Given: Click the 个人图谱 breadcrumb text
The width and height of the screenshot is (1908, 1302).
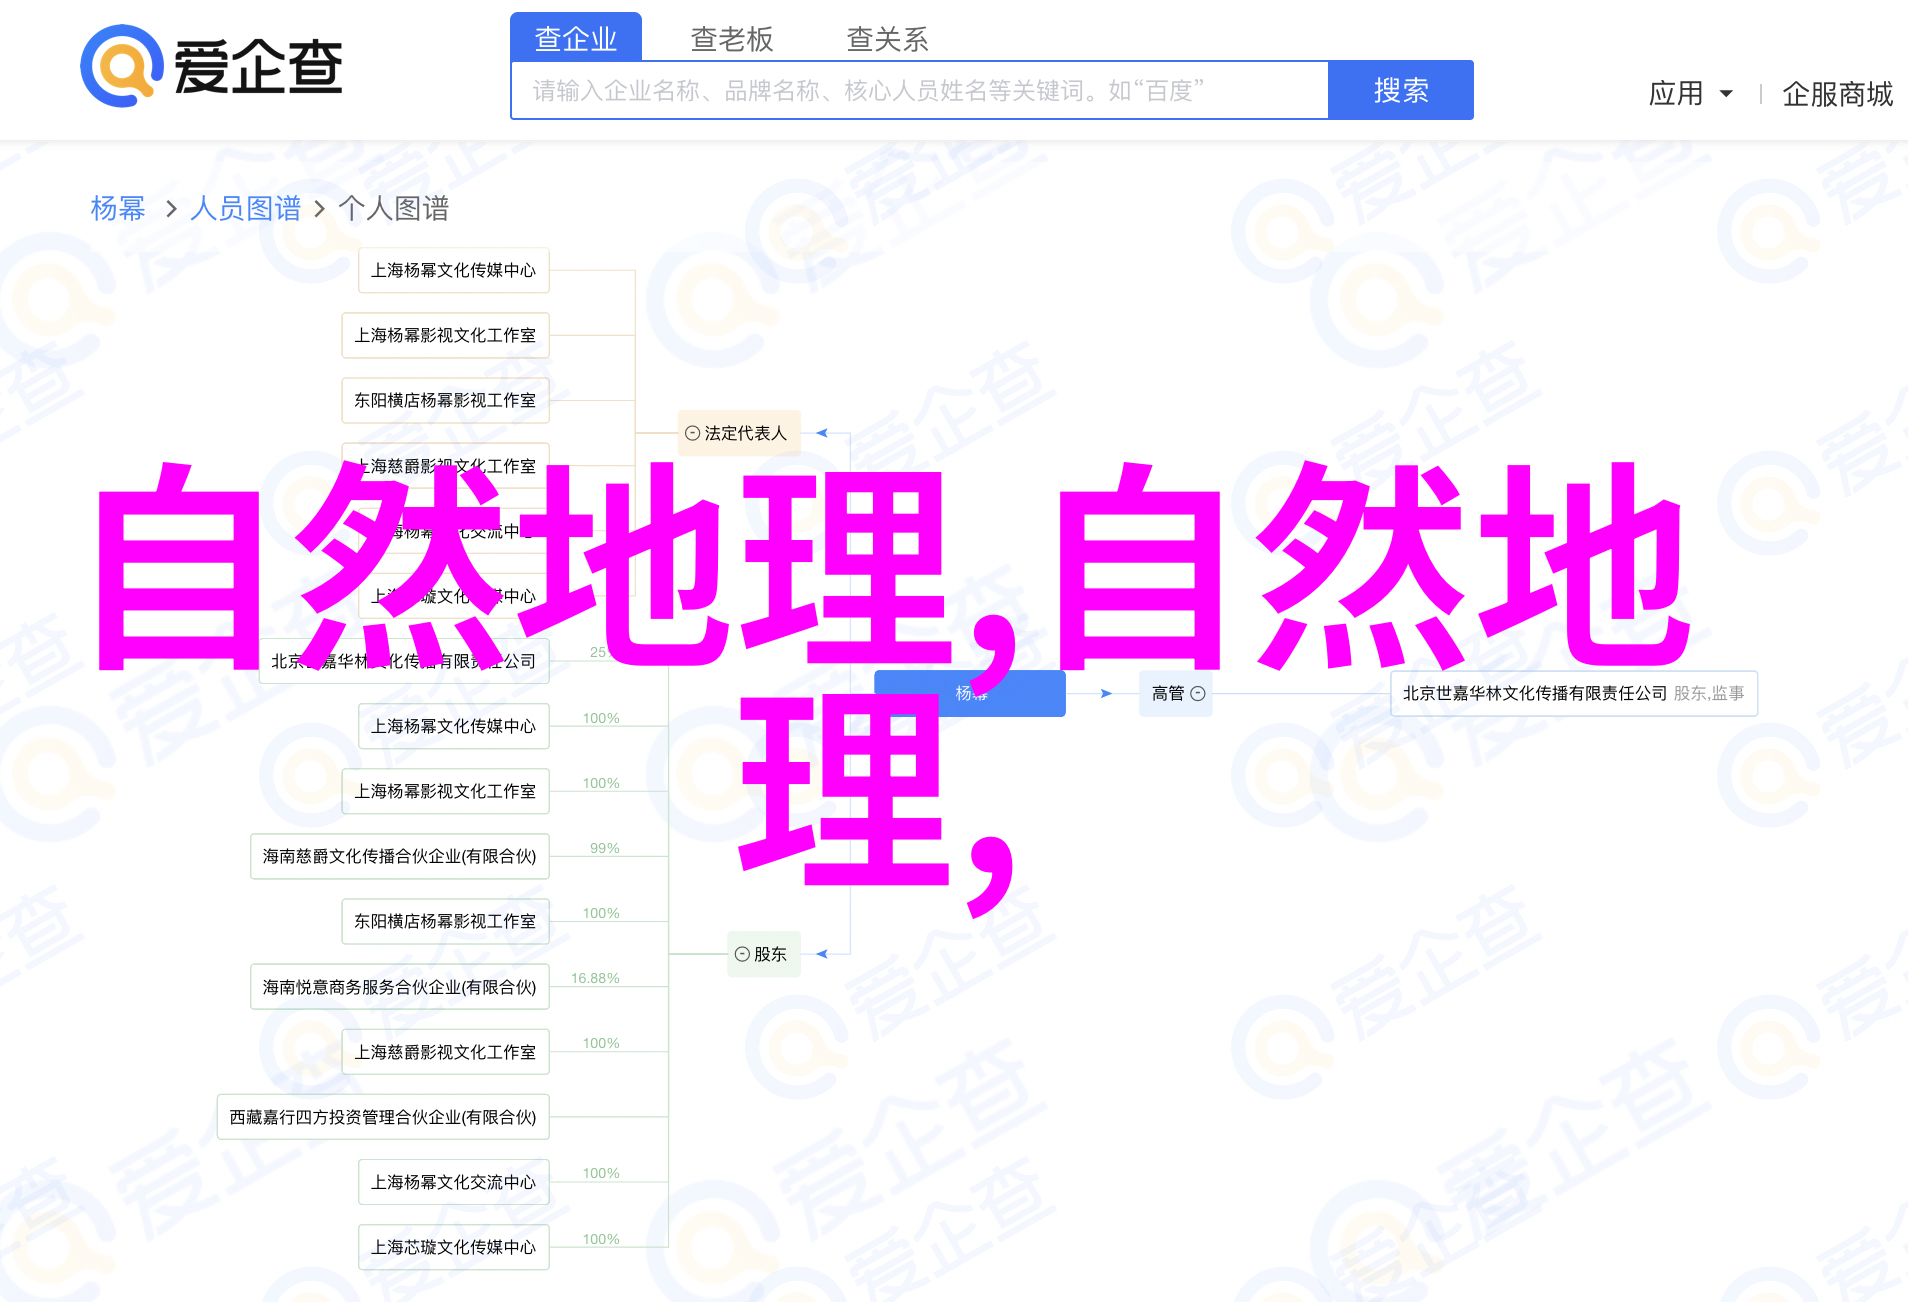Looking at the screenshot, I should coord(394,208).
